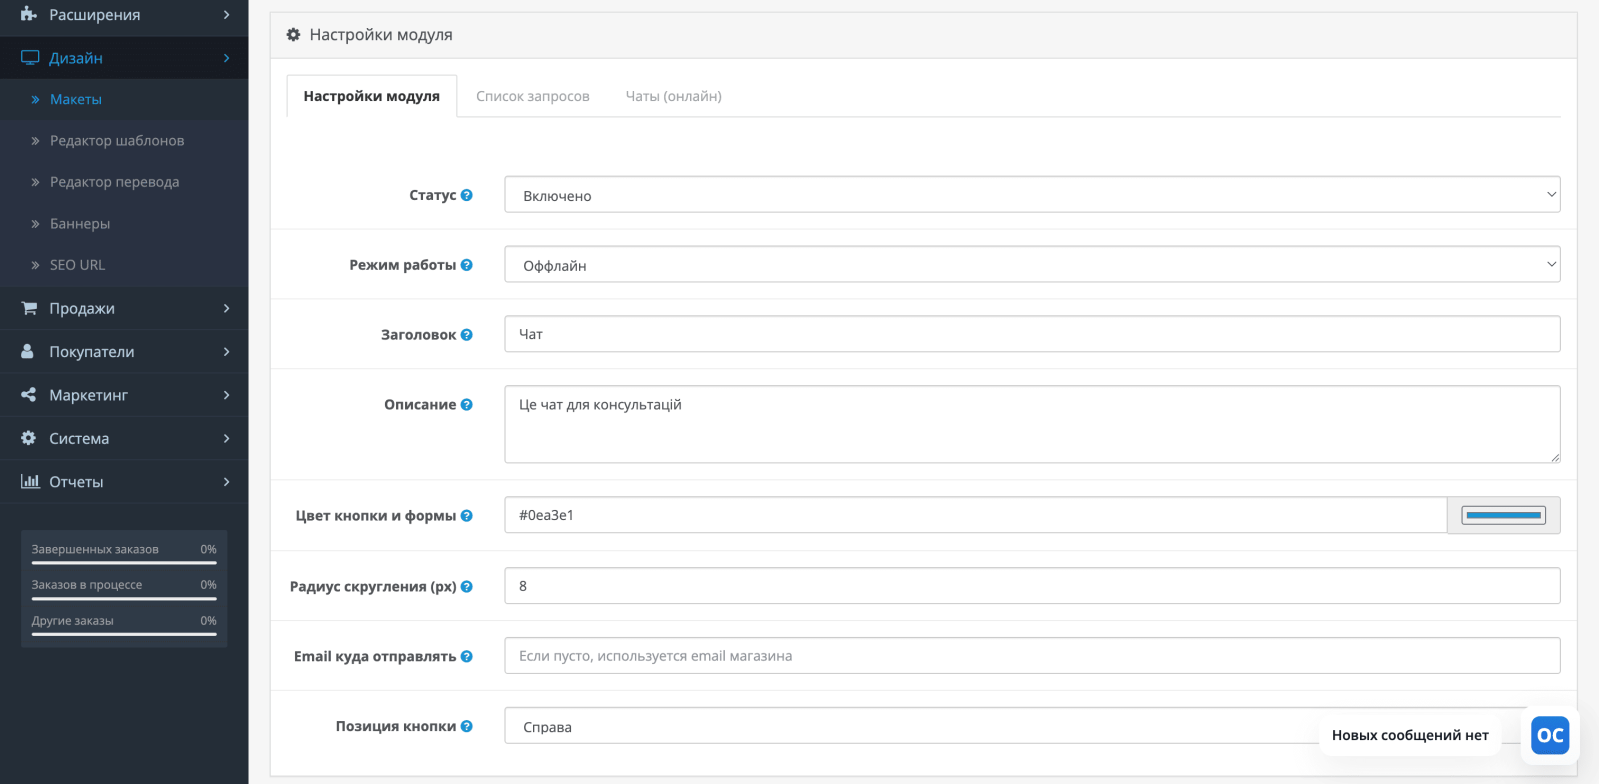
Task: Expand the Маркетинг menu chevron
Action: 227,395
